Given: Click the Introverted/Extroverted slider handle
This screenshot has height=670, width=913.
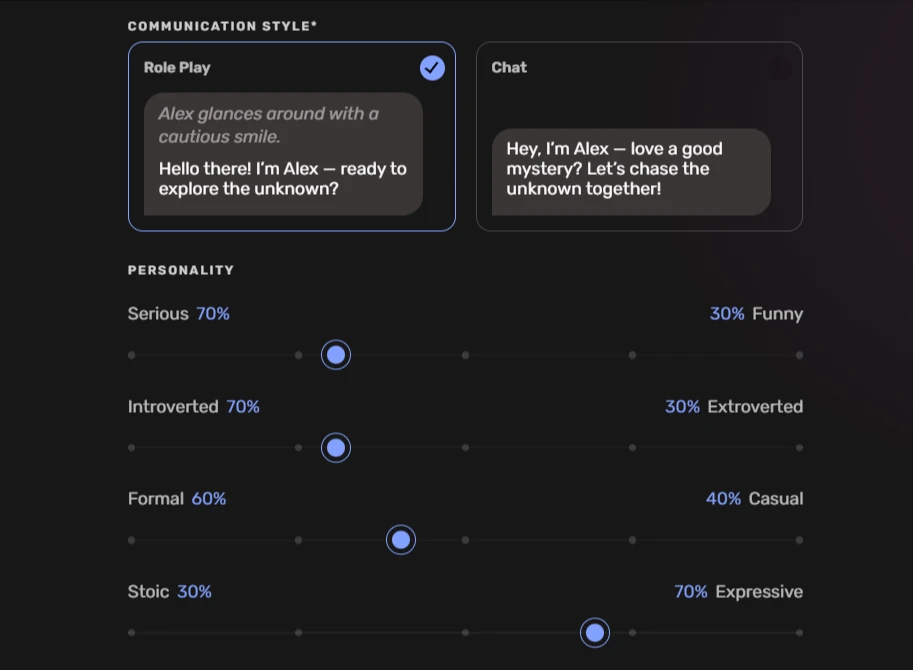Looking at the screenshot, I should coord(335,447).
